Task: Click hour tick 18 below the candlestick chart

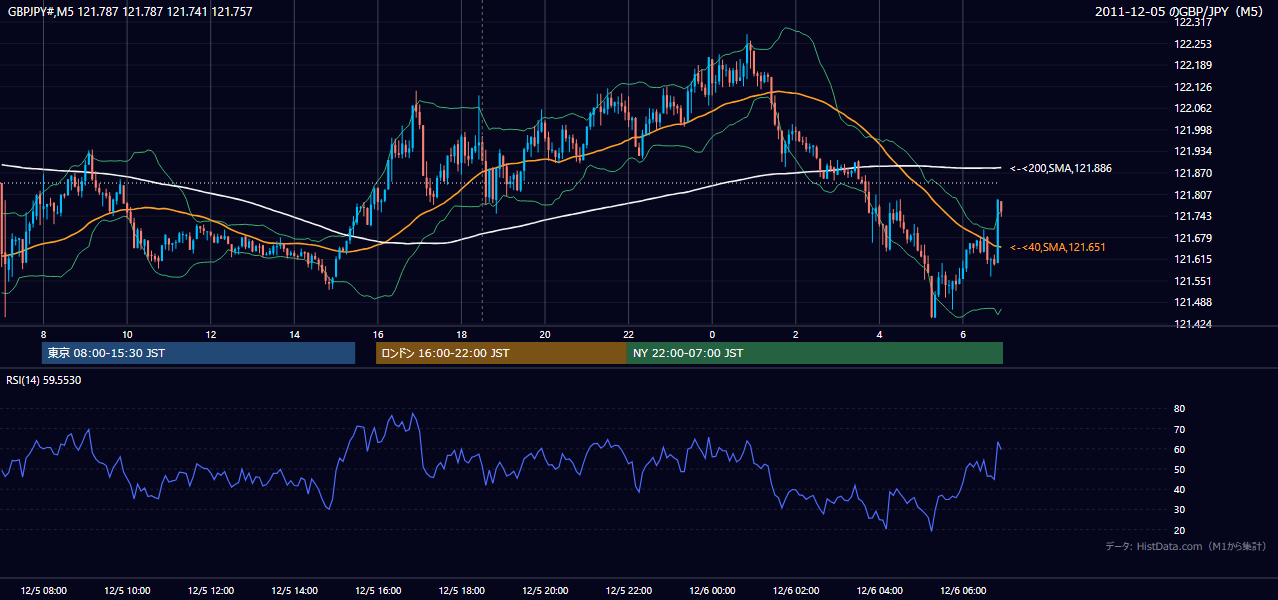Action: coord(461,334)
